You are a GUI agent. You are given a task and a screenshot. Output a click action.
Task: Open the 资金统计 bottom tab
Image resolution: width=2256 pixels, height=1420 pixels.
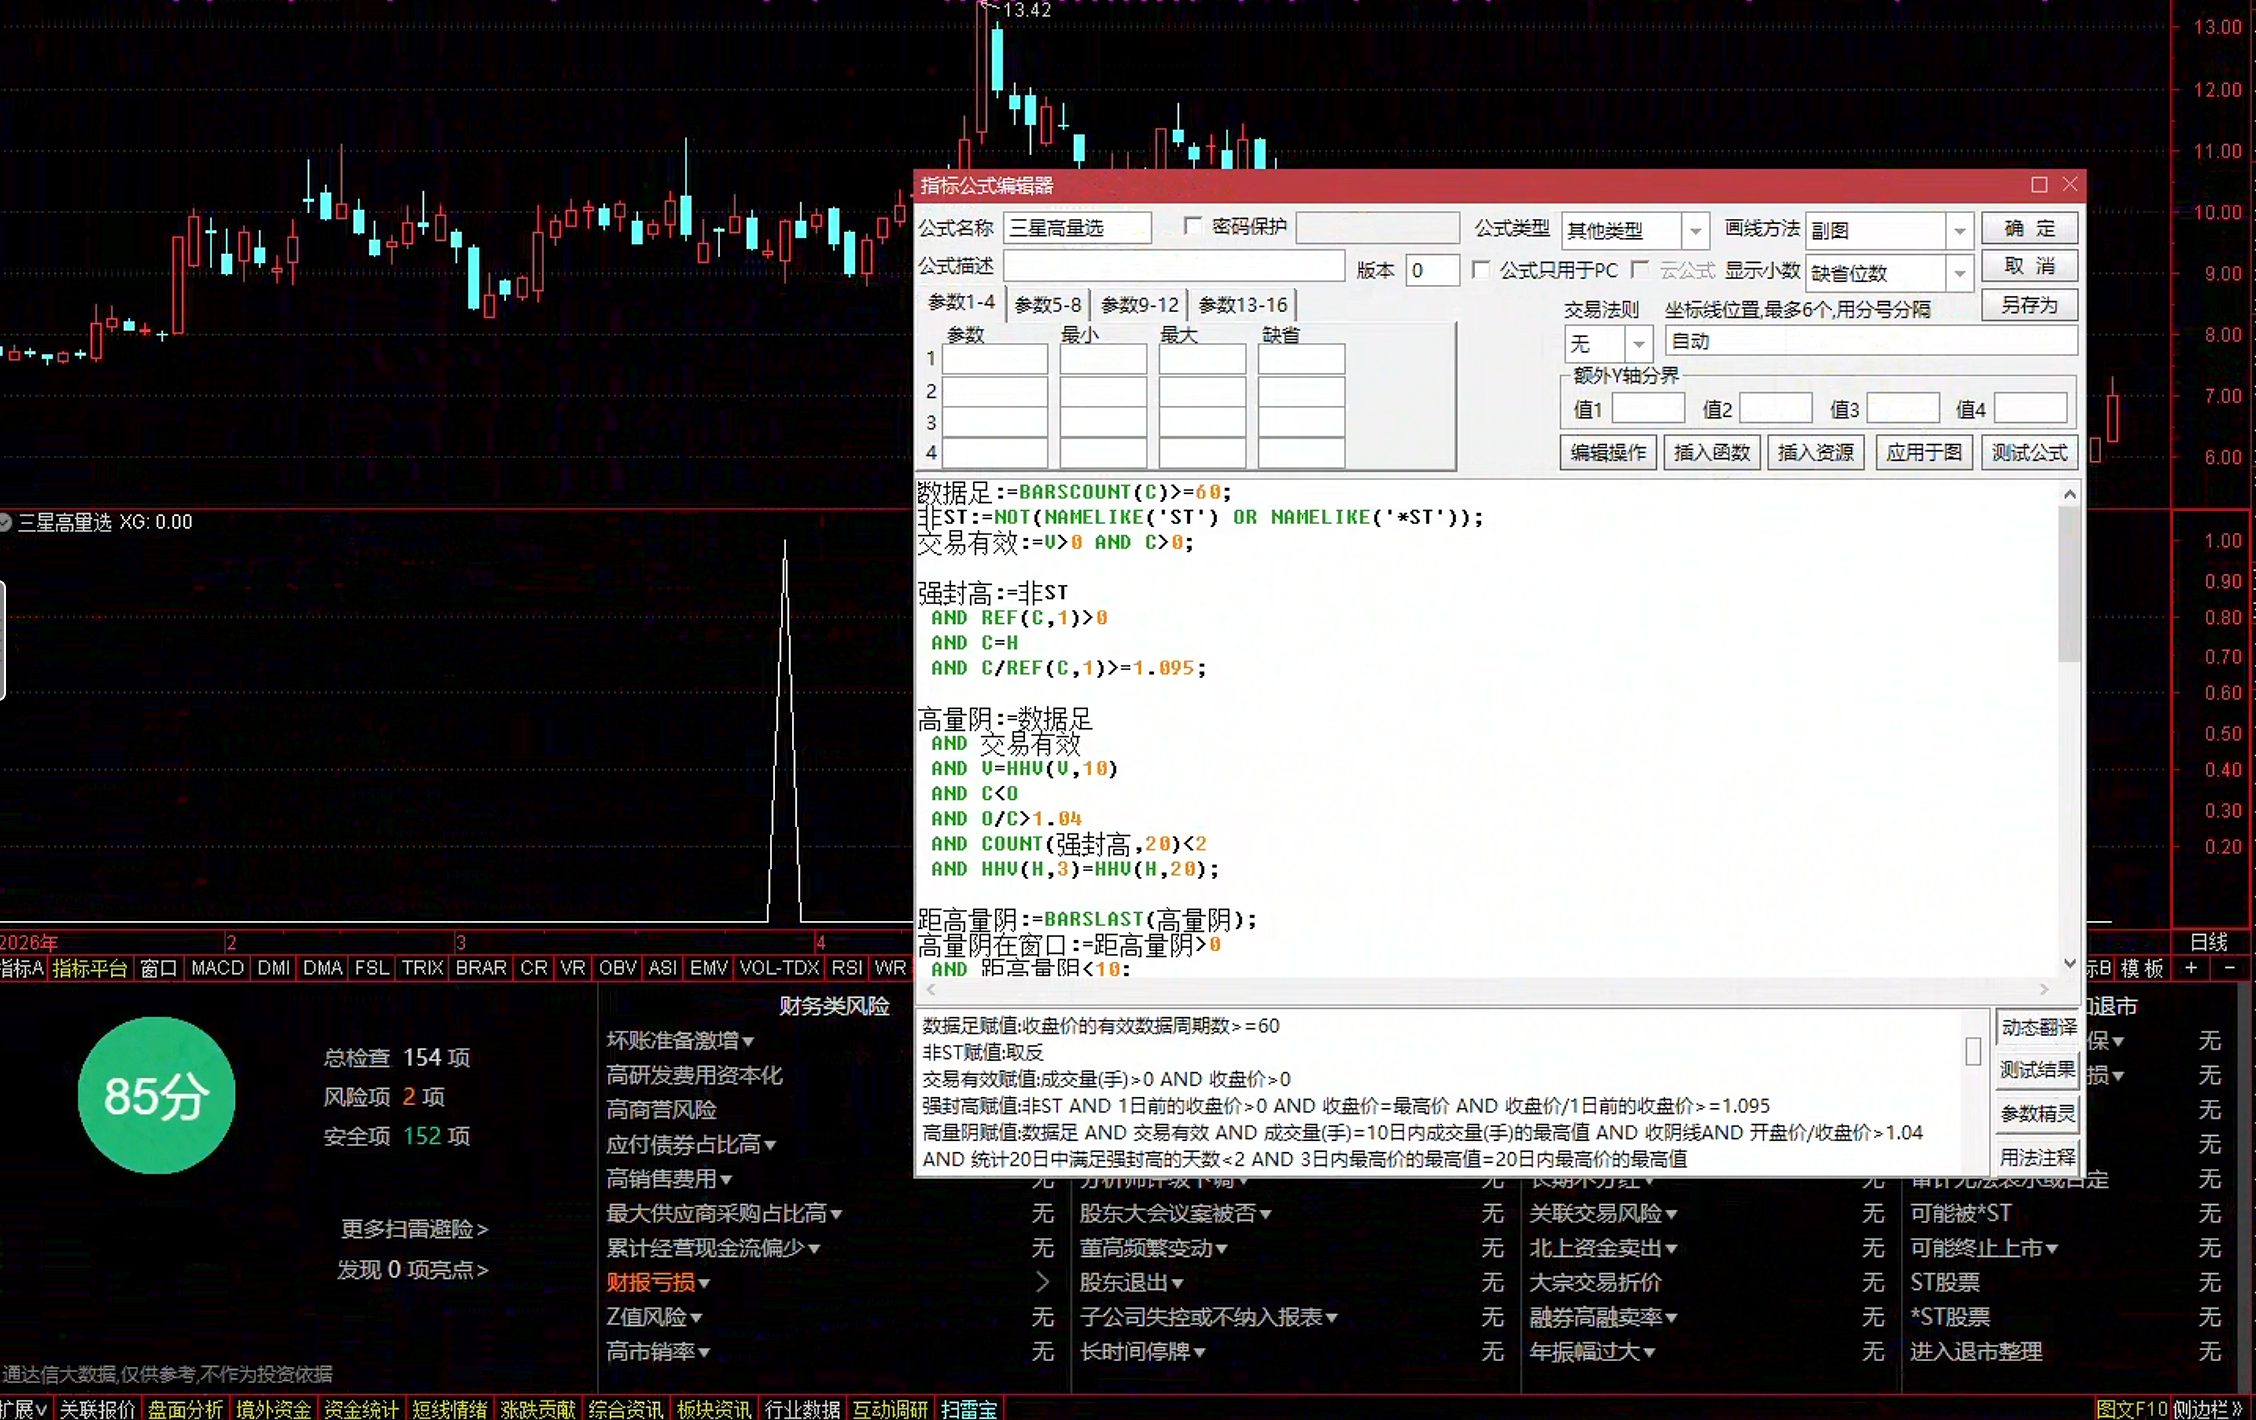[361, 1409]
